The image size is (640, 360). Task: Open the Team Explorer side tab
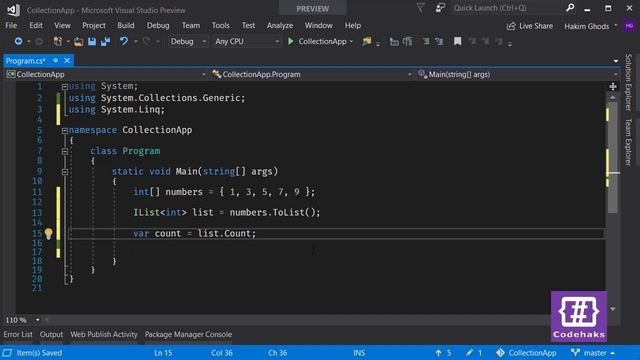point(629,142)
